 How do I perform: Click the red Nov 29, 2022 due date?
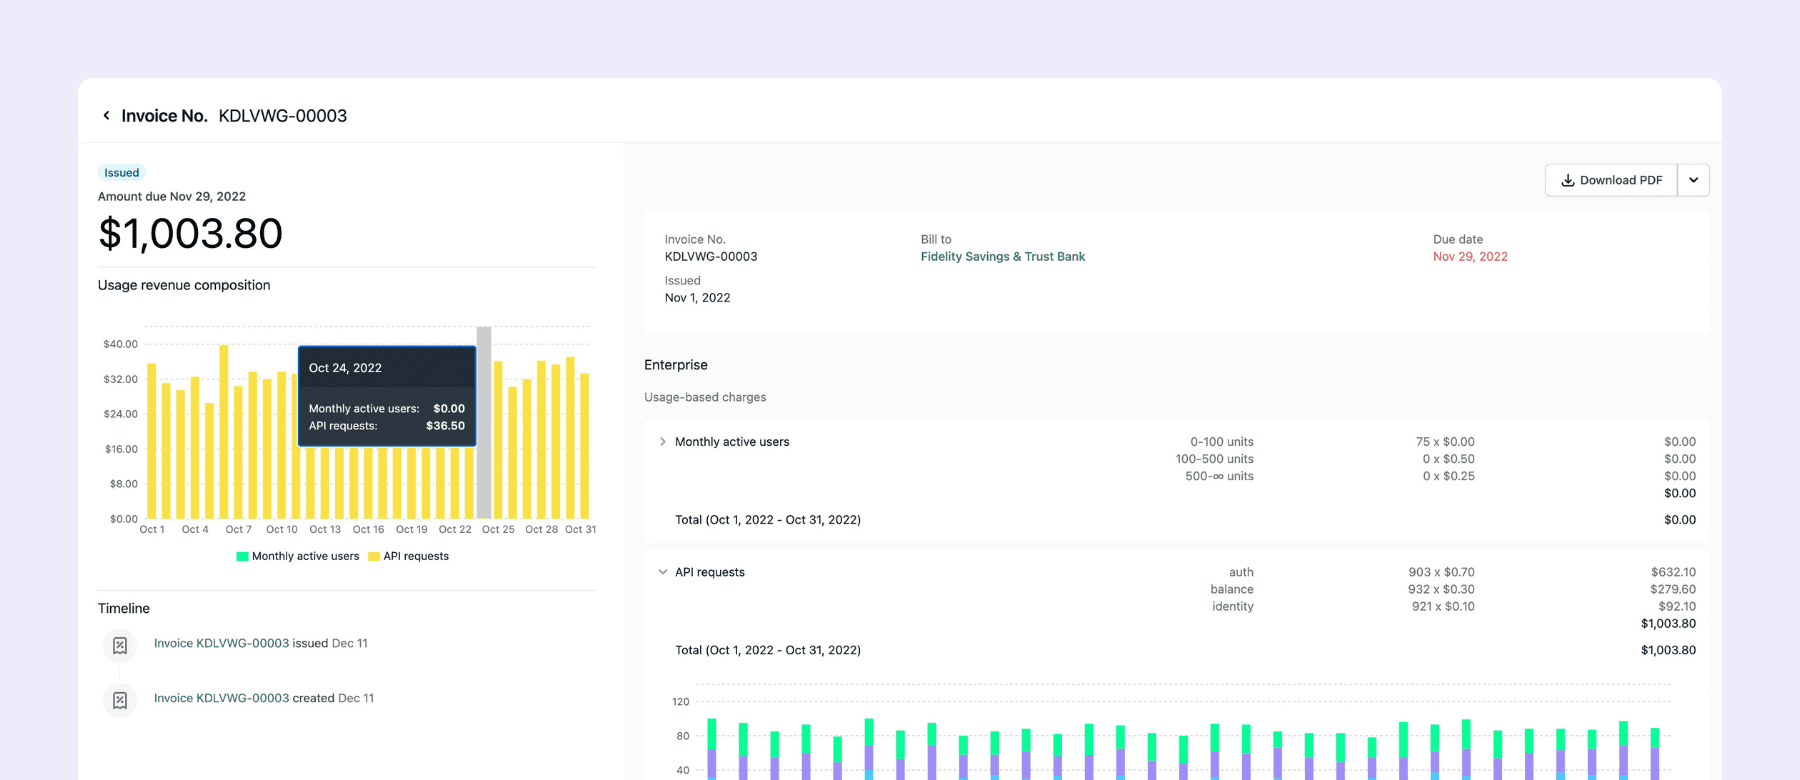click(1470, 257)
